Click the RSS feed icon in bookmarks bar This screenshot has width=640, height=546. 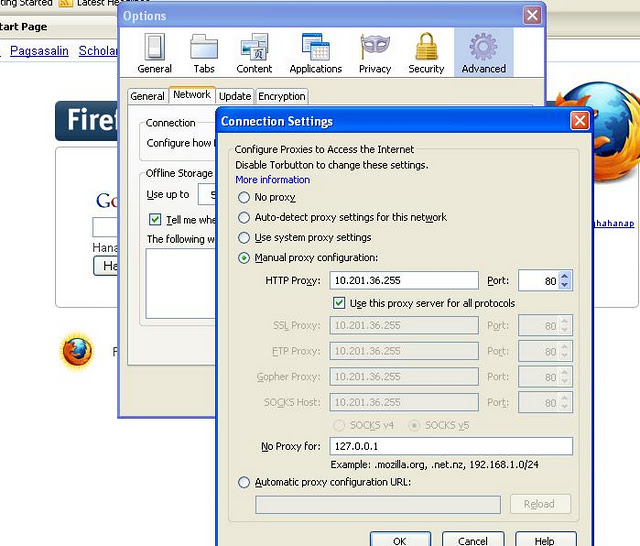(x=65, y=3)
